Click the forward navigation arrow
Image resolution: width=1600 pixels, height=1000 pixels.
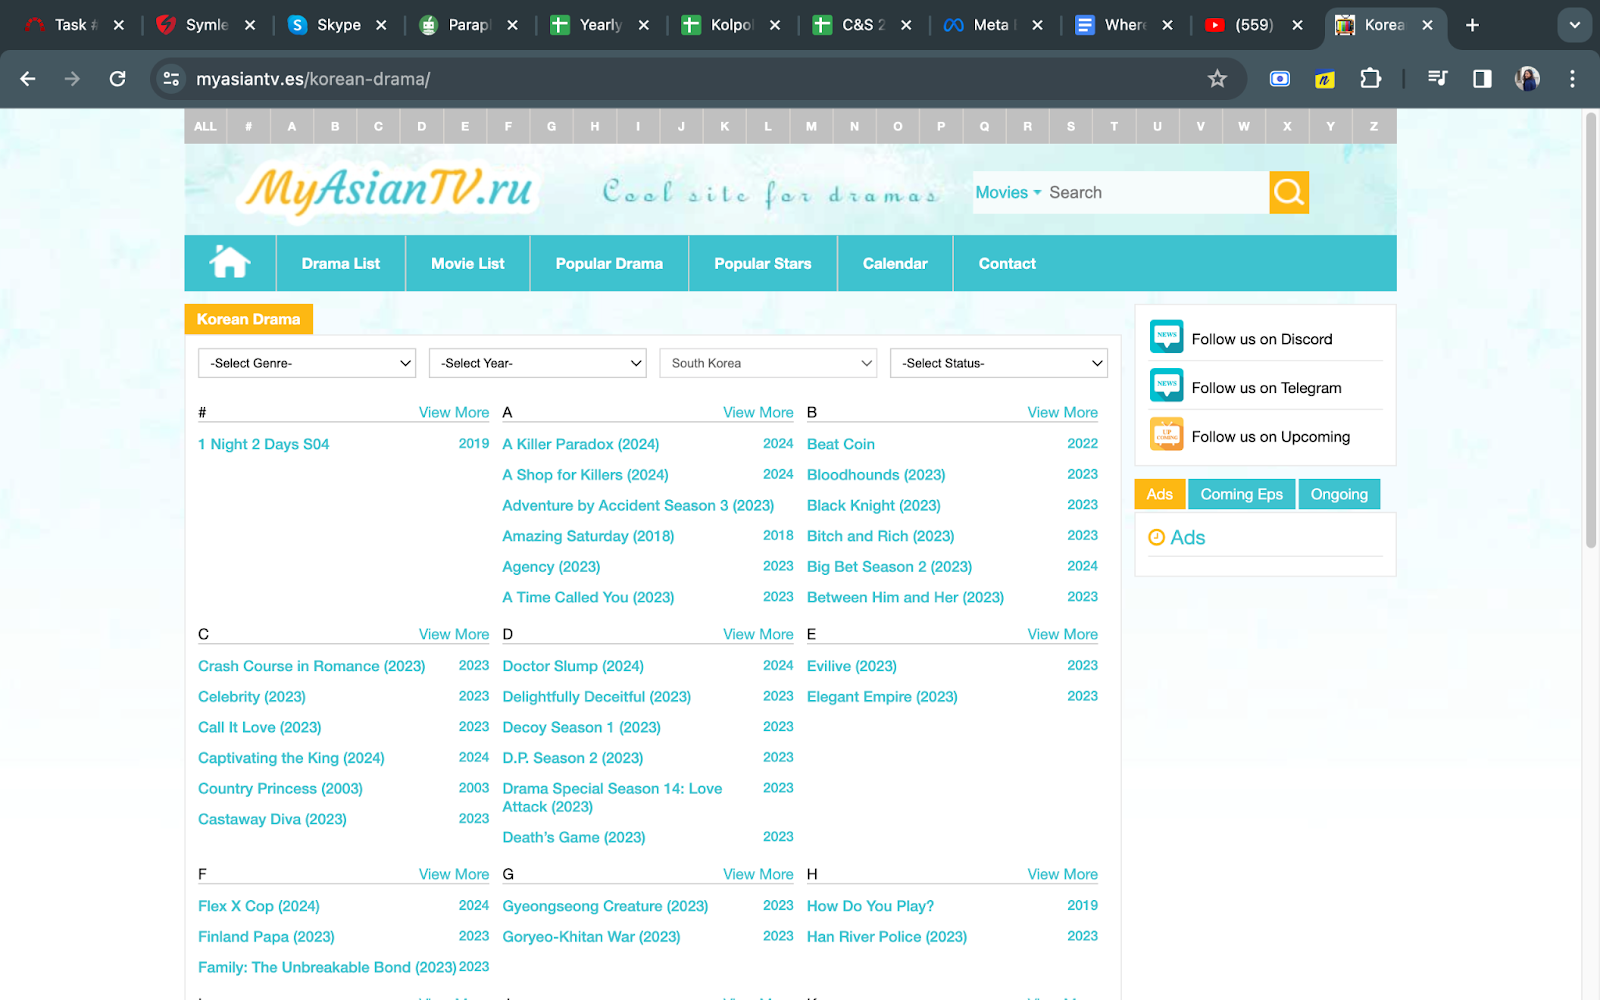pyautogui.click(x=72, y=79)
